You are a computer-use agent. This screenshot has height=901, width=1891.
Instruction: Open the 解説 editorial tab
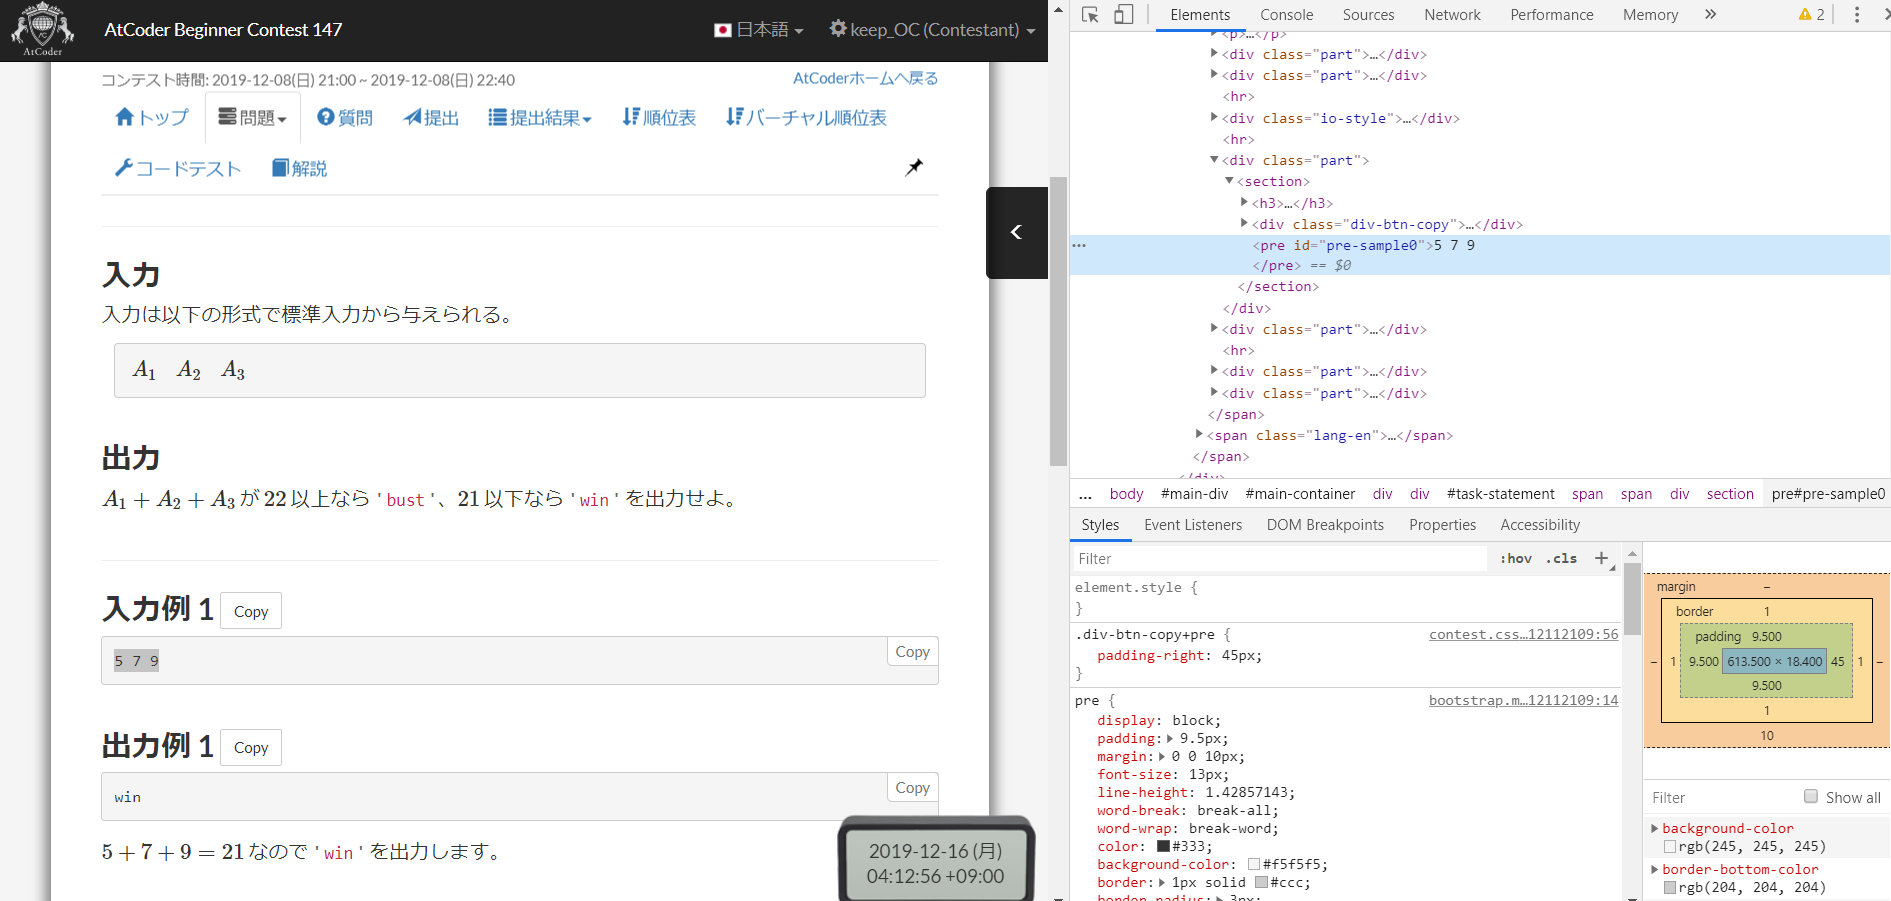pos(300,169)
